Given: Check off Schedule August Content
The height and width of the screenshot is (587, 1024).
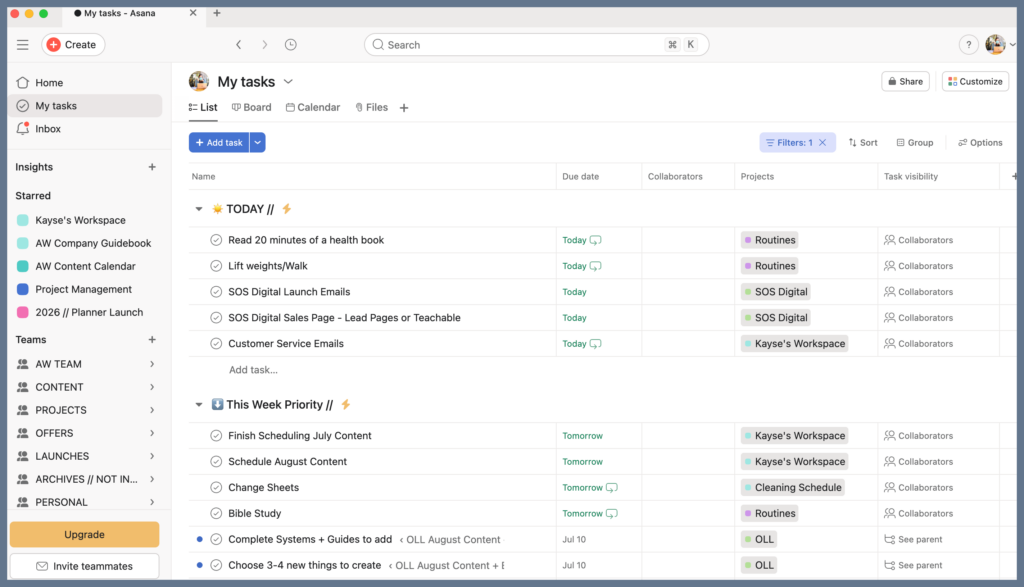Looking at the screenshot, I should pyautogui.click(x=216, y=462).
